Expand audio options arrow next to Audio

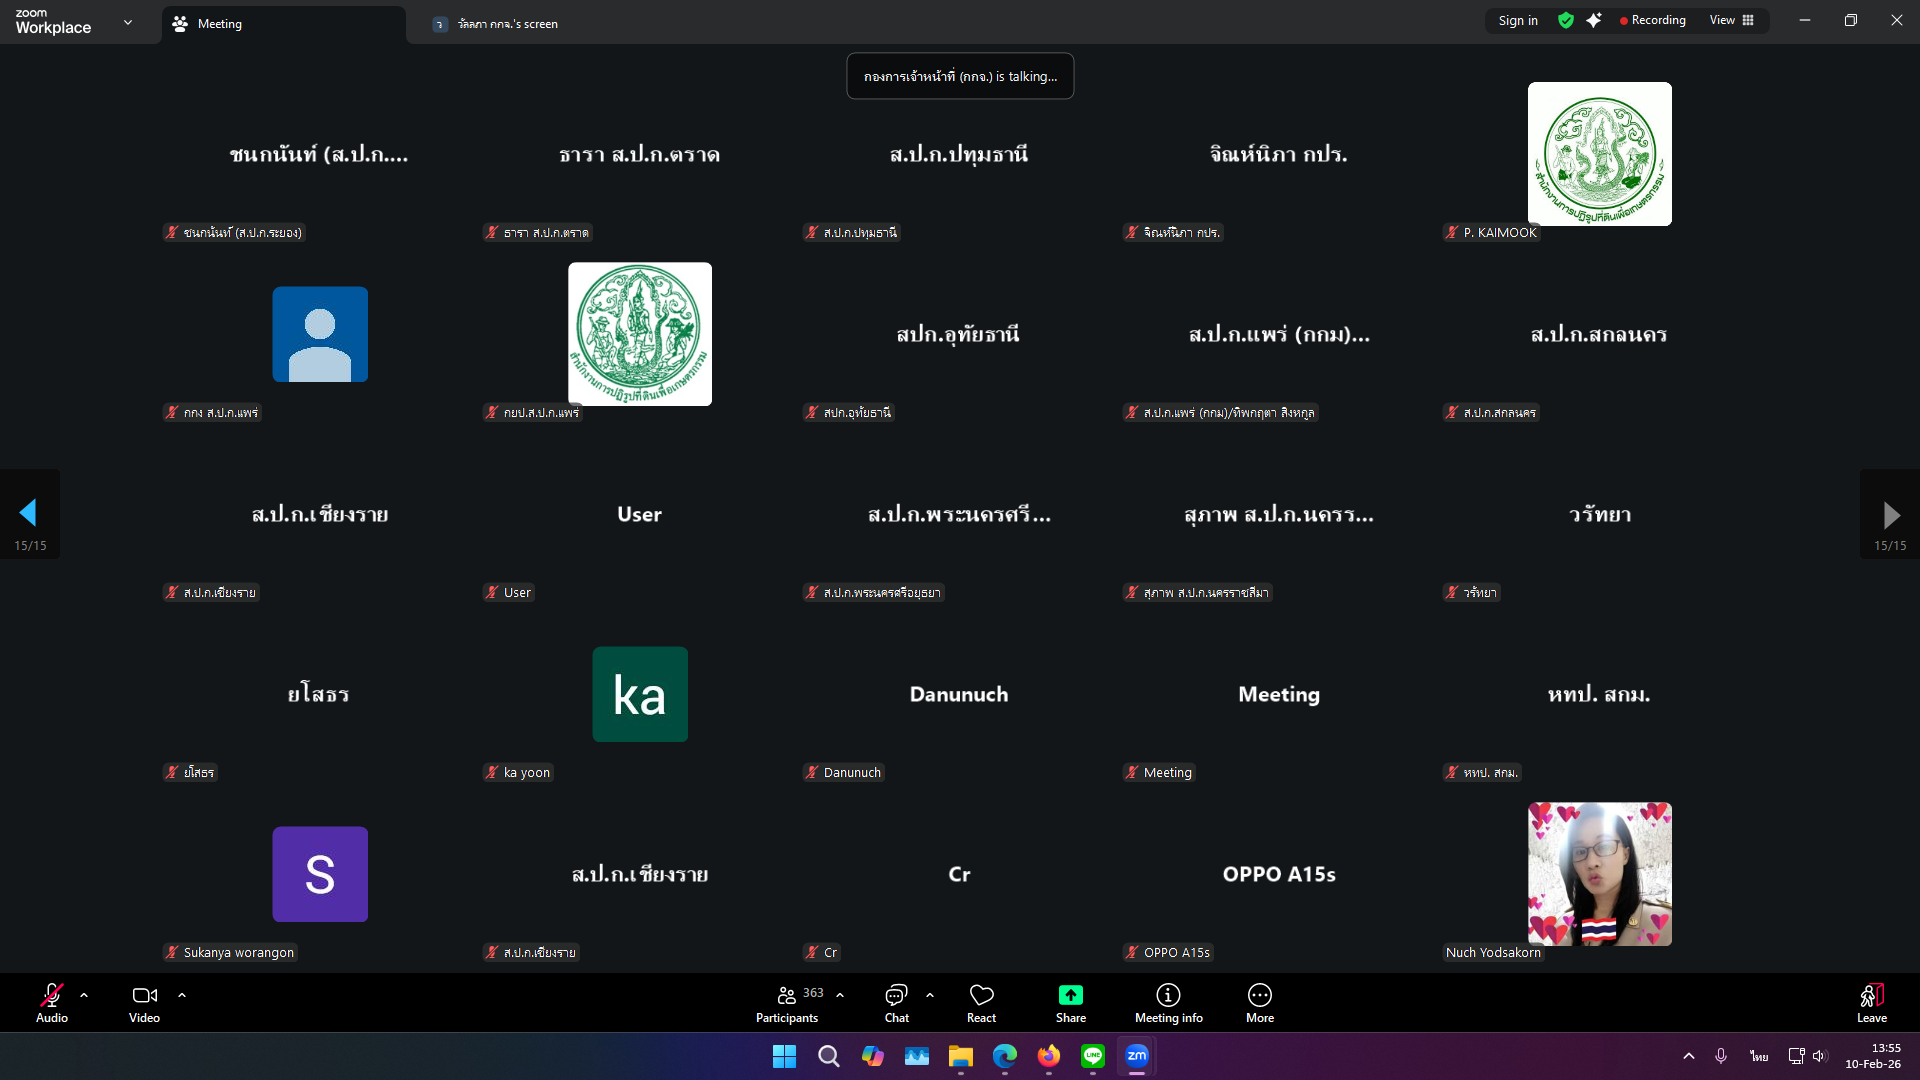(x=84, y=995)
